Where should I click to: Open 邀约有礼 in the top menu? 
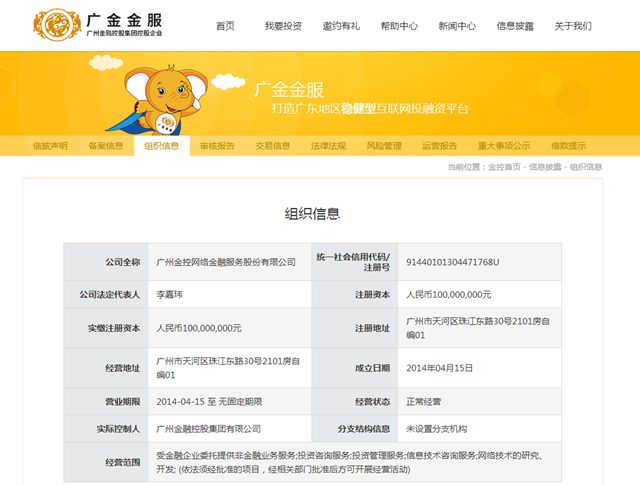341,26
